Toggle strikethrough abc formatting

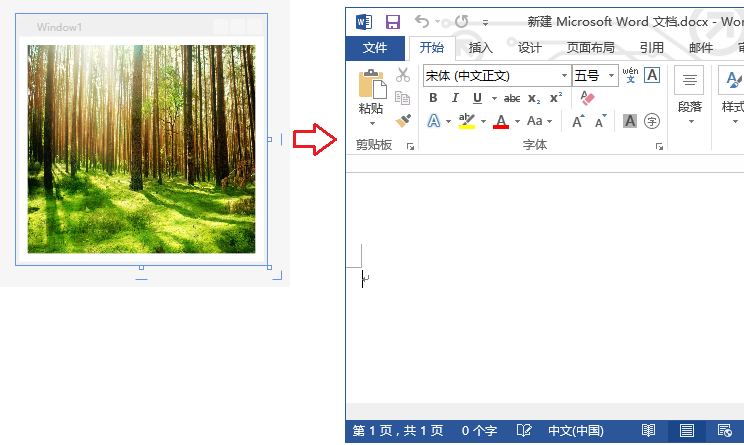tap(512, 98)
